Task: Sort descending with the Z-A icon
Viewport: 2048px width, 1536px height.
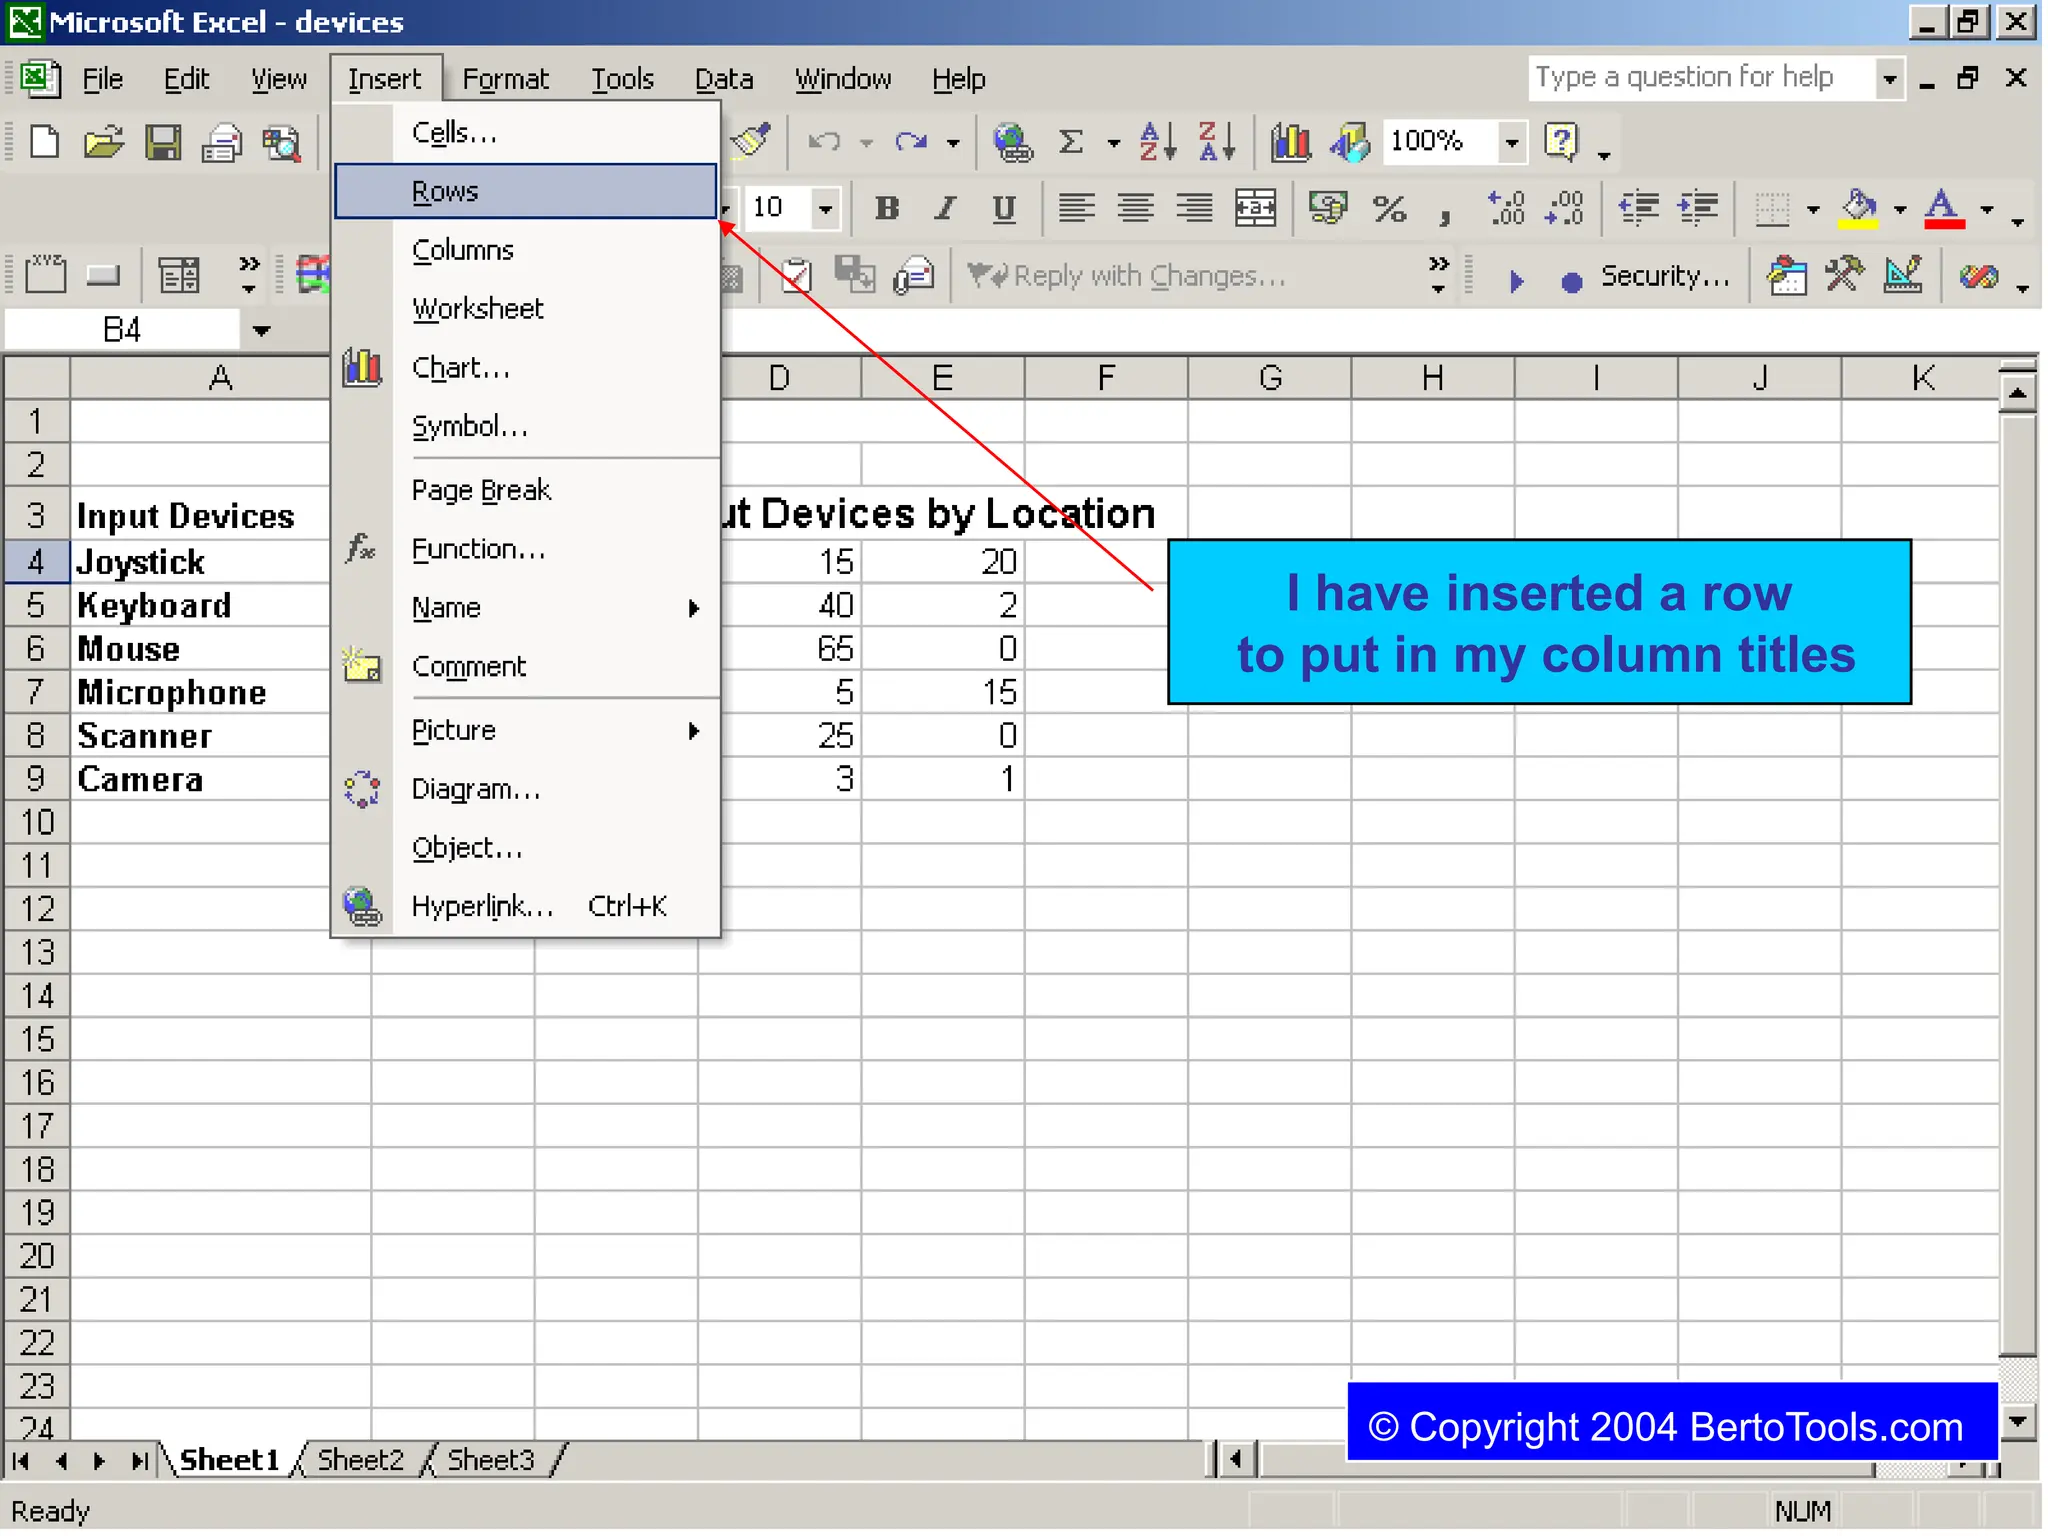Action: click(1217, 143)
